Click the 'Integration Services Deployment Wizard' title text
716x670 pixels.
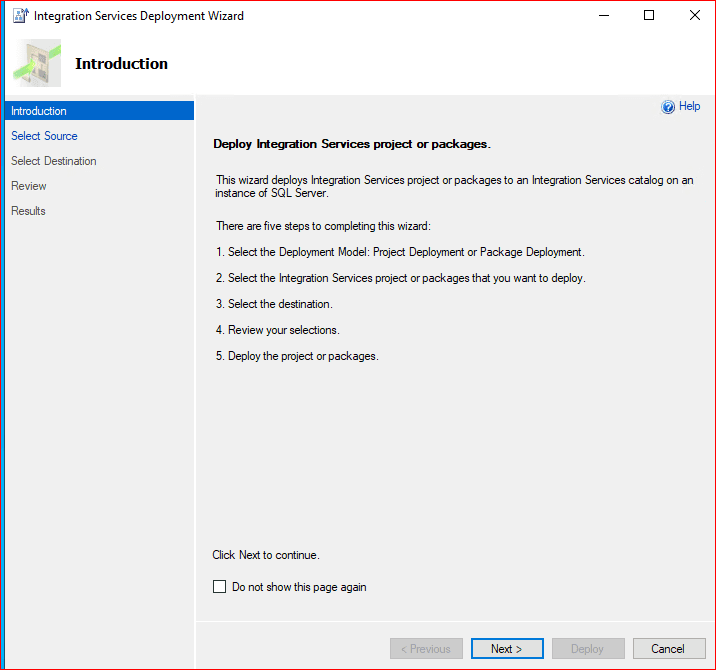[x=139, y=16]
